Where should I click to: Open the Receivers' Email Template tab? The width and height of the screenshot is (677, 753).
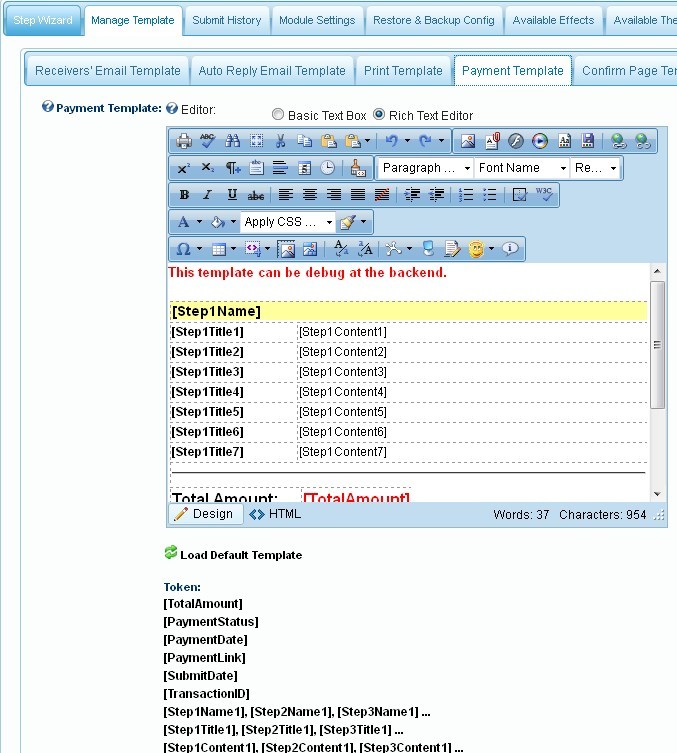pos(108,71)
